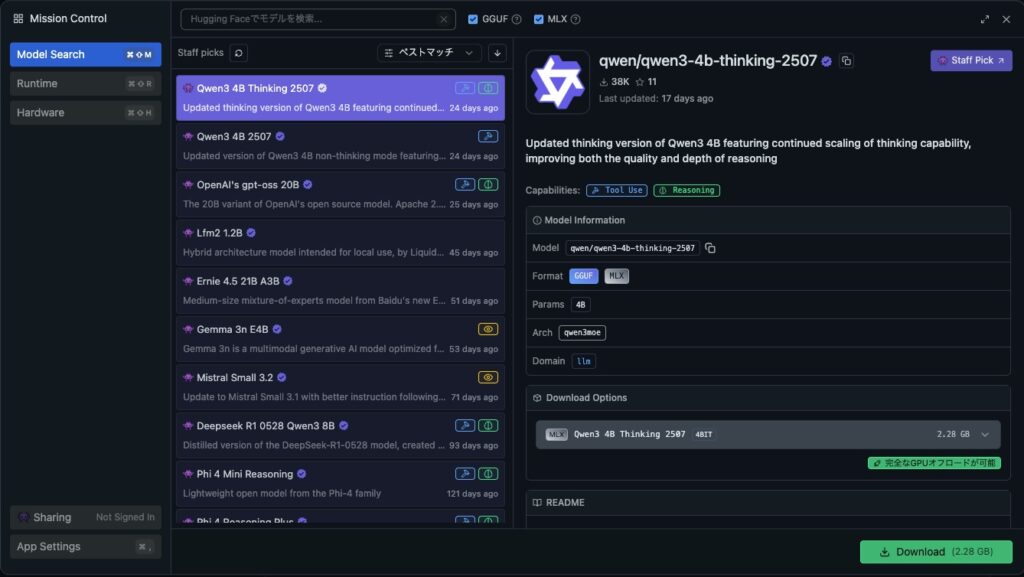This screenshot has width=1024, height=577.
Task: Click the Download (2.28 GB) button
Action: pyautogui.click(x=936, y=552)
